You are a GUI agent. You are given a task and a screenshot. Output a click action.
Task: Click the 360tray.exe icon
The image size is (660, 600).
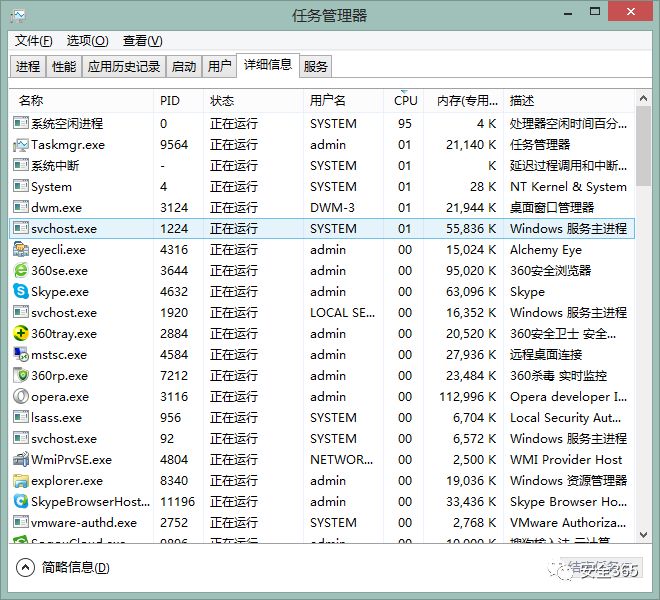click(x=21, y=333)
